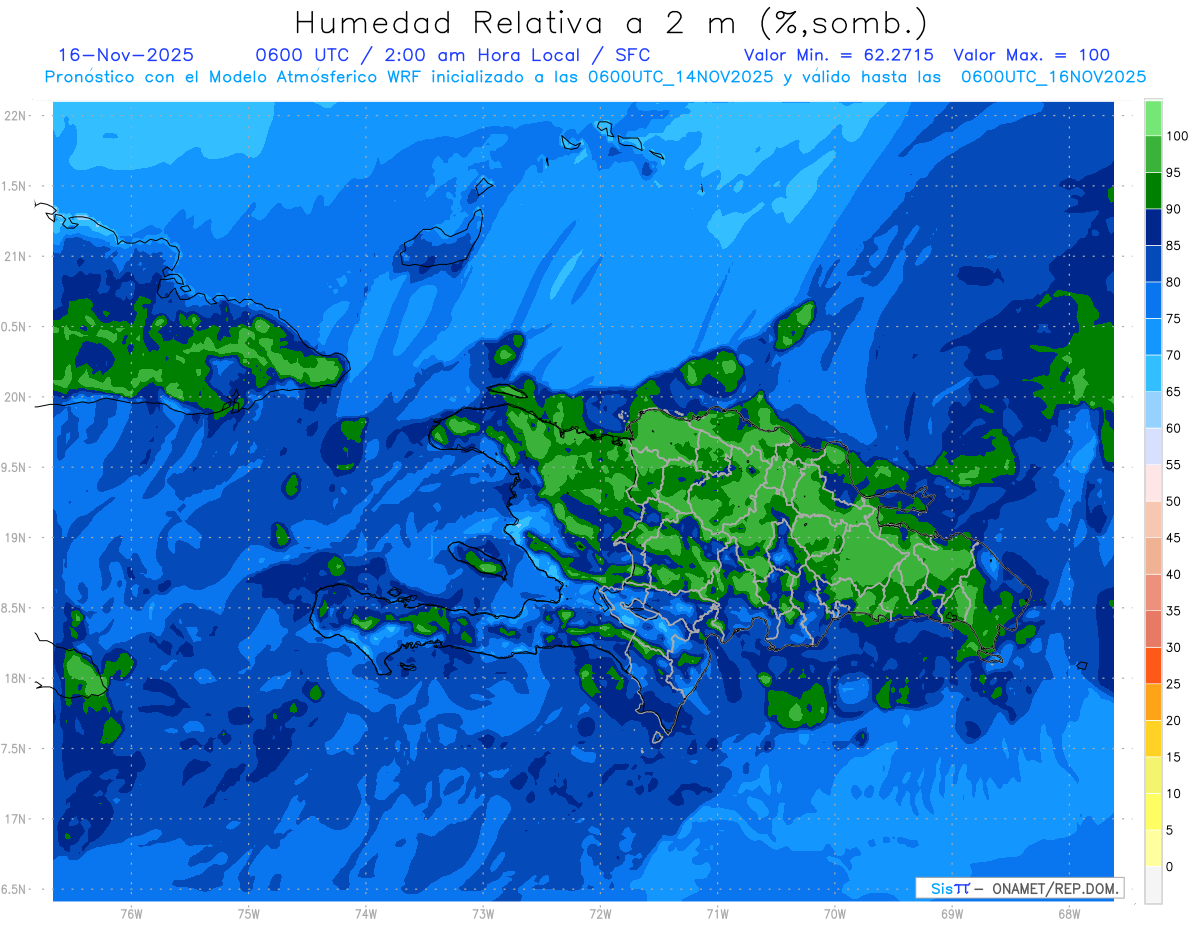Select the red-orange swatch between 25 and 30

coord(1153,666)
